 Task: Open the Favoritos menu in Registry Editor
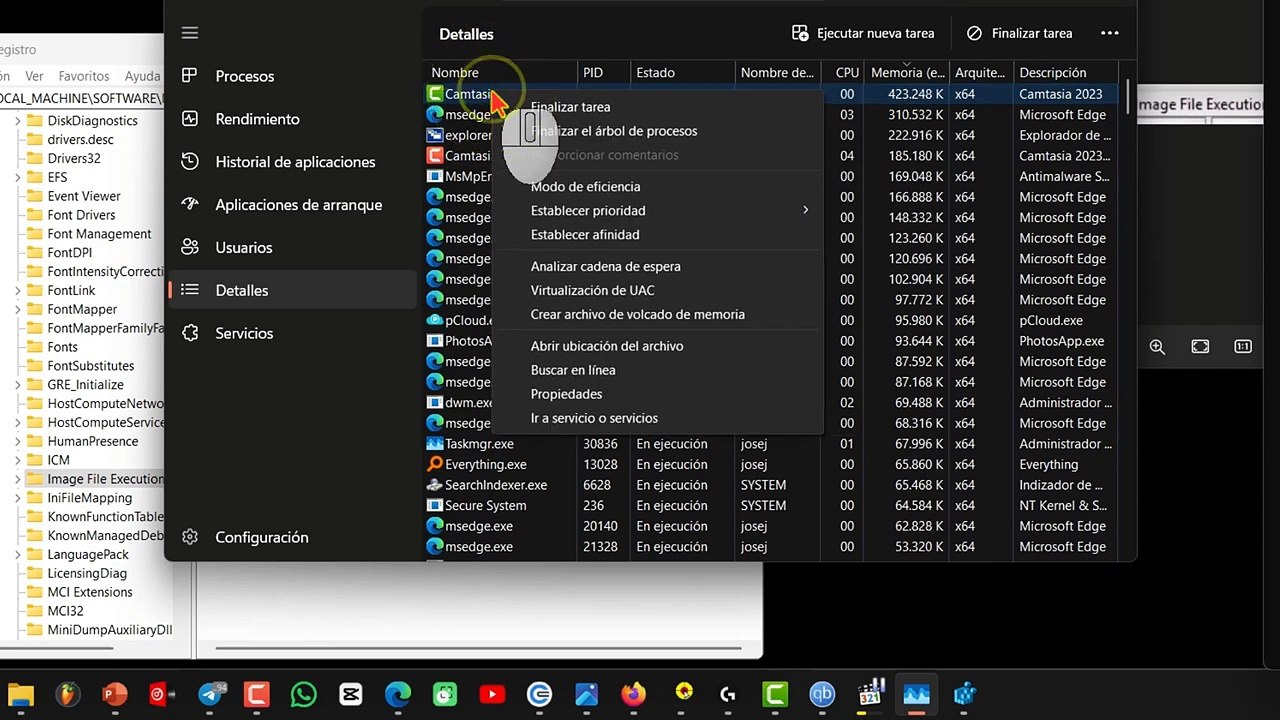tap(84, 76)
